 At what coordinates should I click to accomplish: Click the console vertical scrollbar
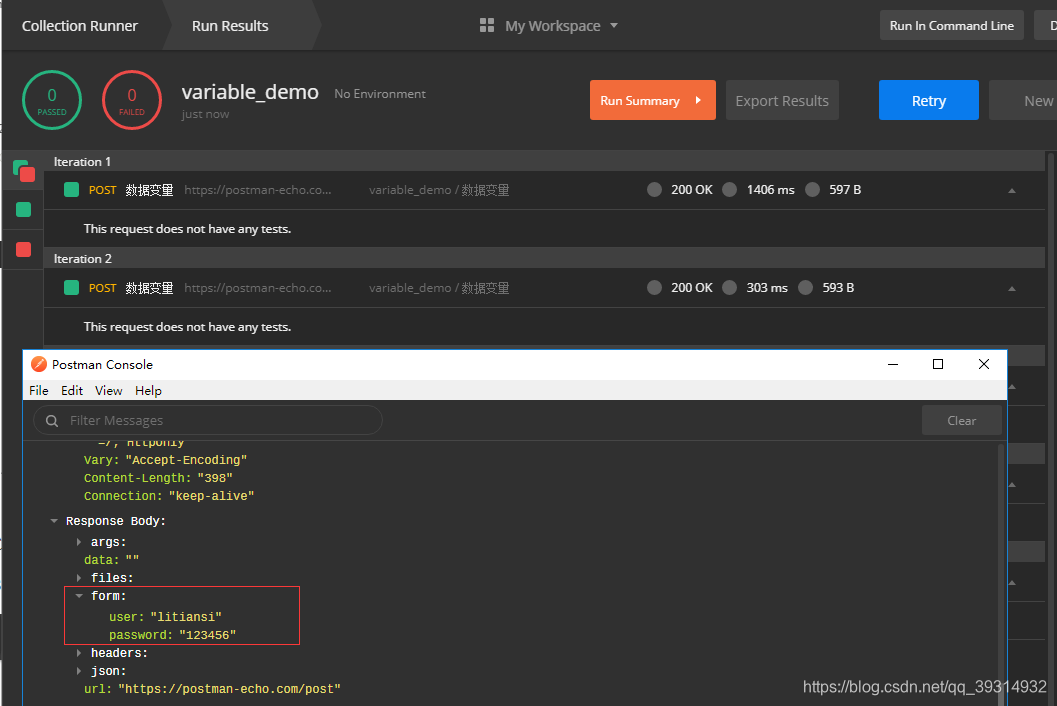pos(1002,573)
